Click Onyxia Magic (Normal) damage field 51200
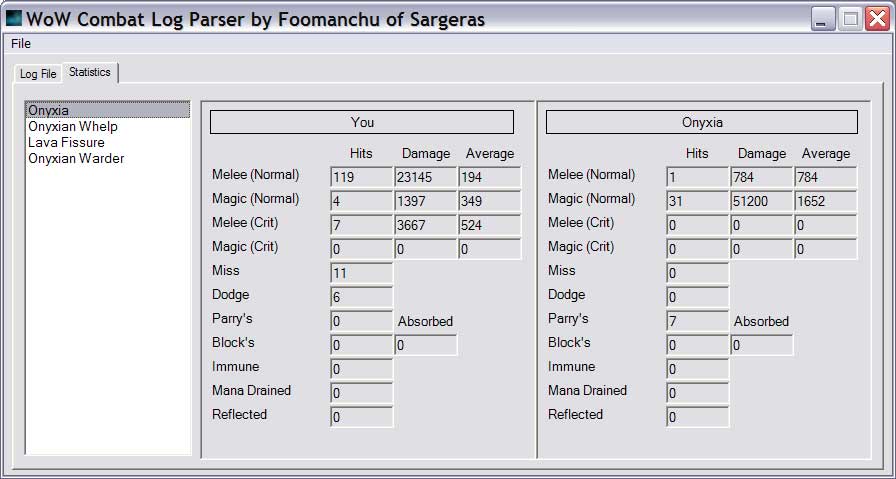This screenshot has width=896, height=479. tap(762, 201)
